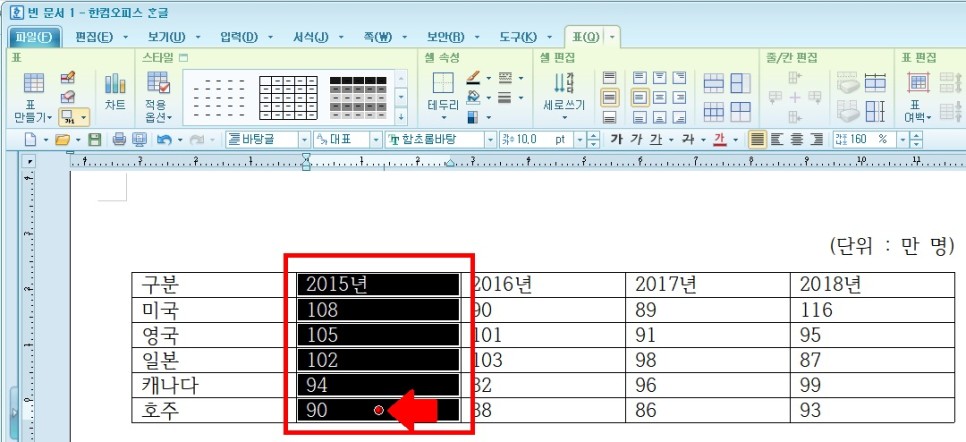Click the table cell containing 116
Viewport: 966px width, 442px height.
coord(872,310)
